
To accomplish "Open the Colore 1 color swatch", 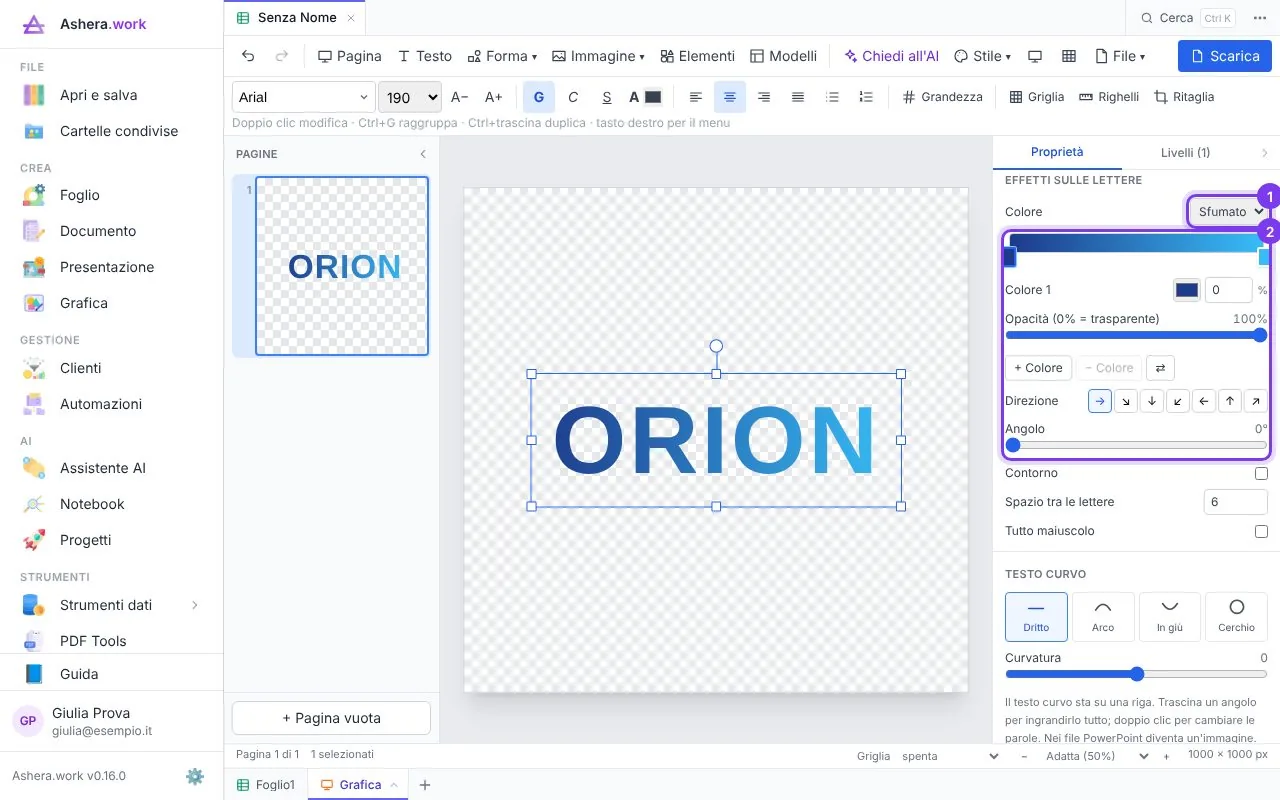I will (x=1186, y=290).
